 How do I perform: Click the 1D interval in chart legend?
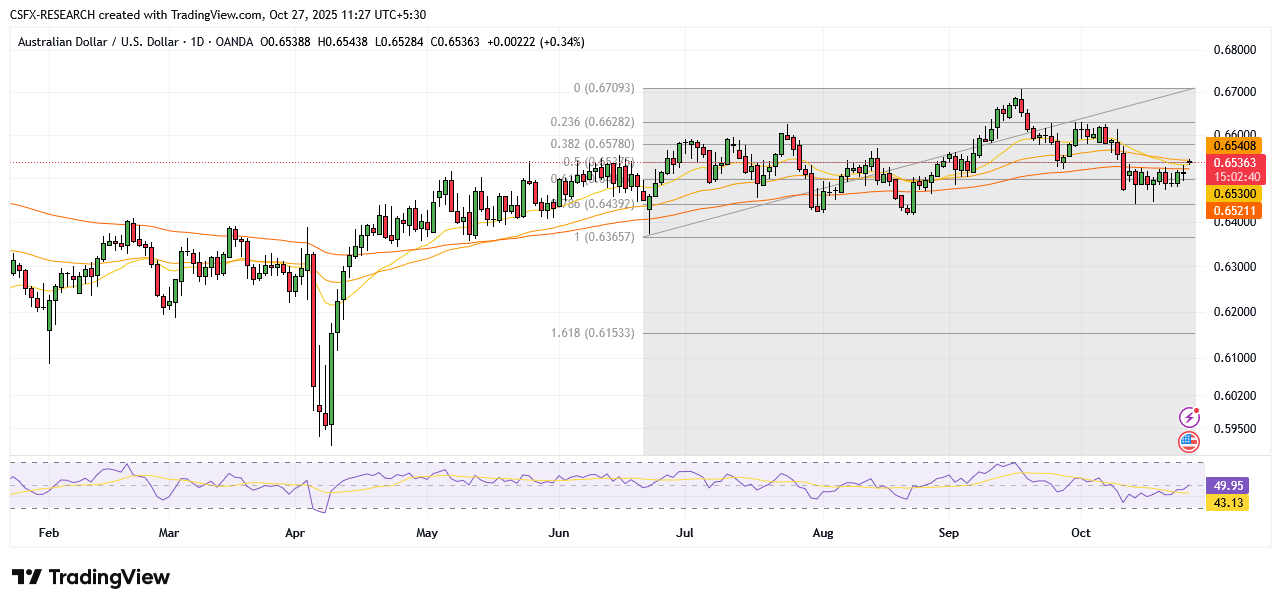(x=200, y=42)
